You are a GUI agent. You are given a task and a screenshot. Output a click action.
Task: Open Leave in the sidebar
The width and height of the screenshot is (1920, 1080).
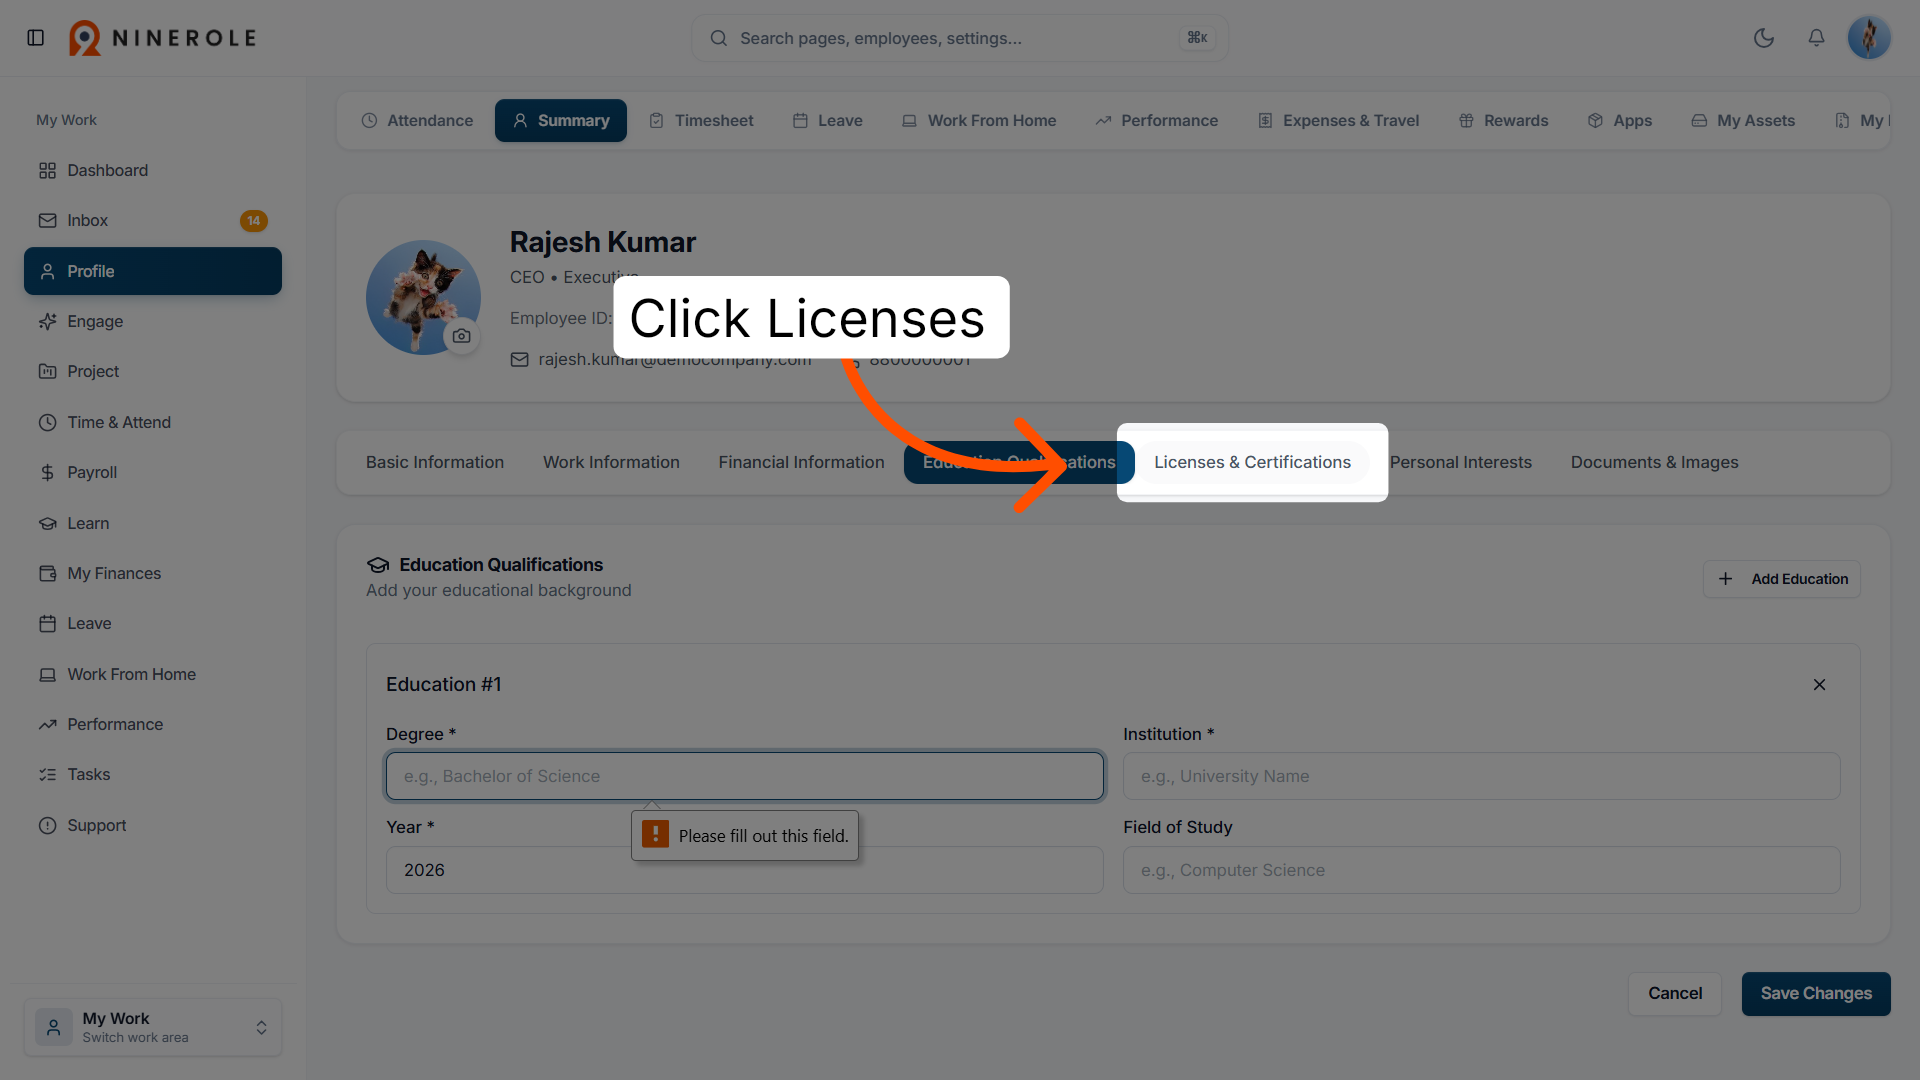153,624
